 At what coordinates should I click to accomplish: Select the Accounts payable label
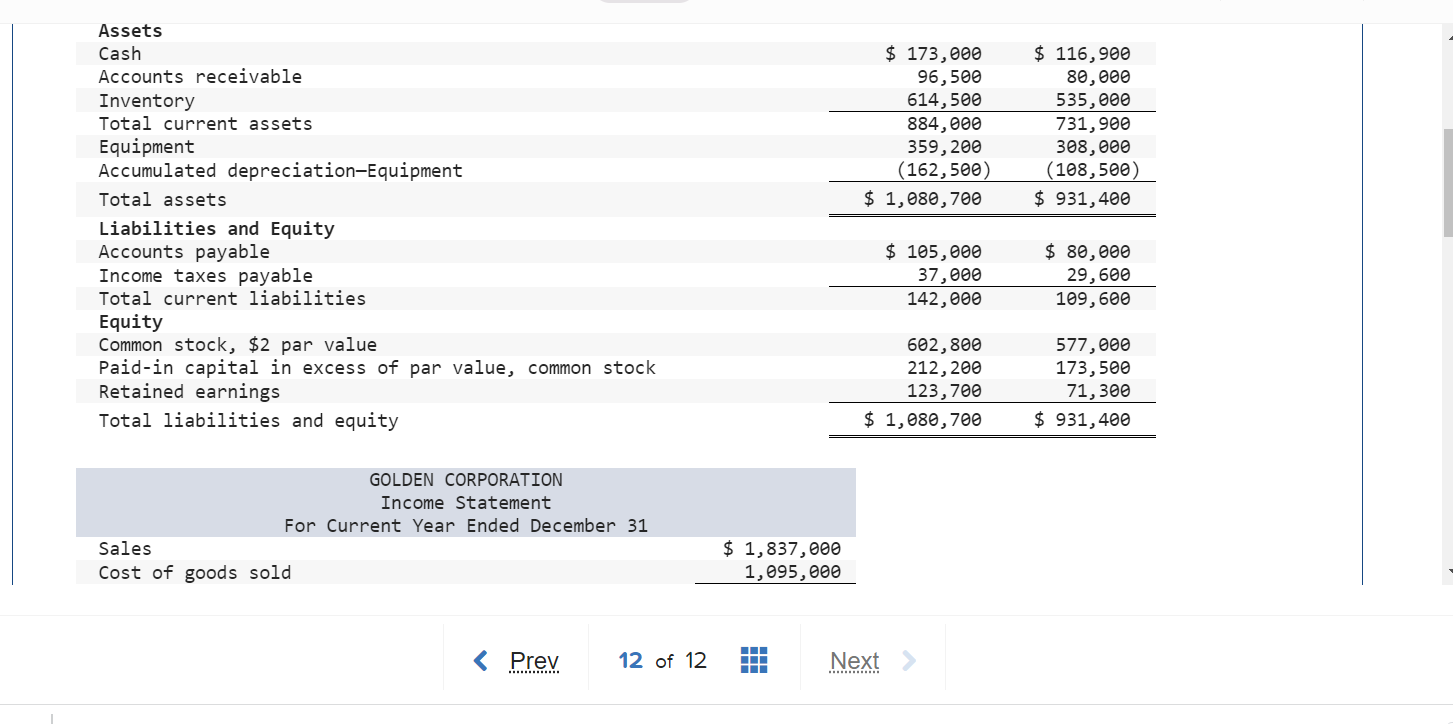[184, 252]
